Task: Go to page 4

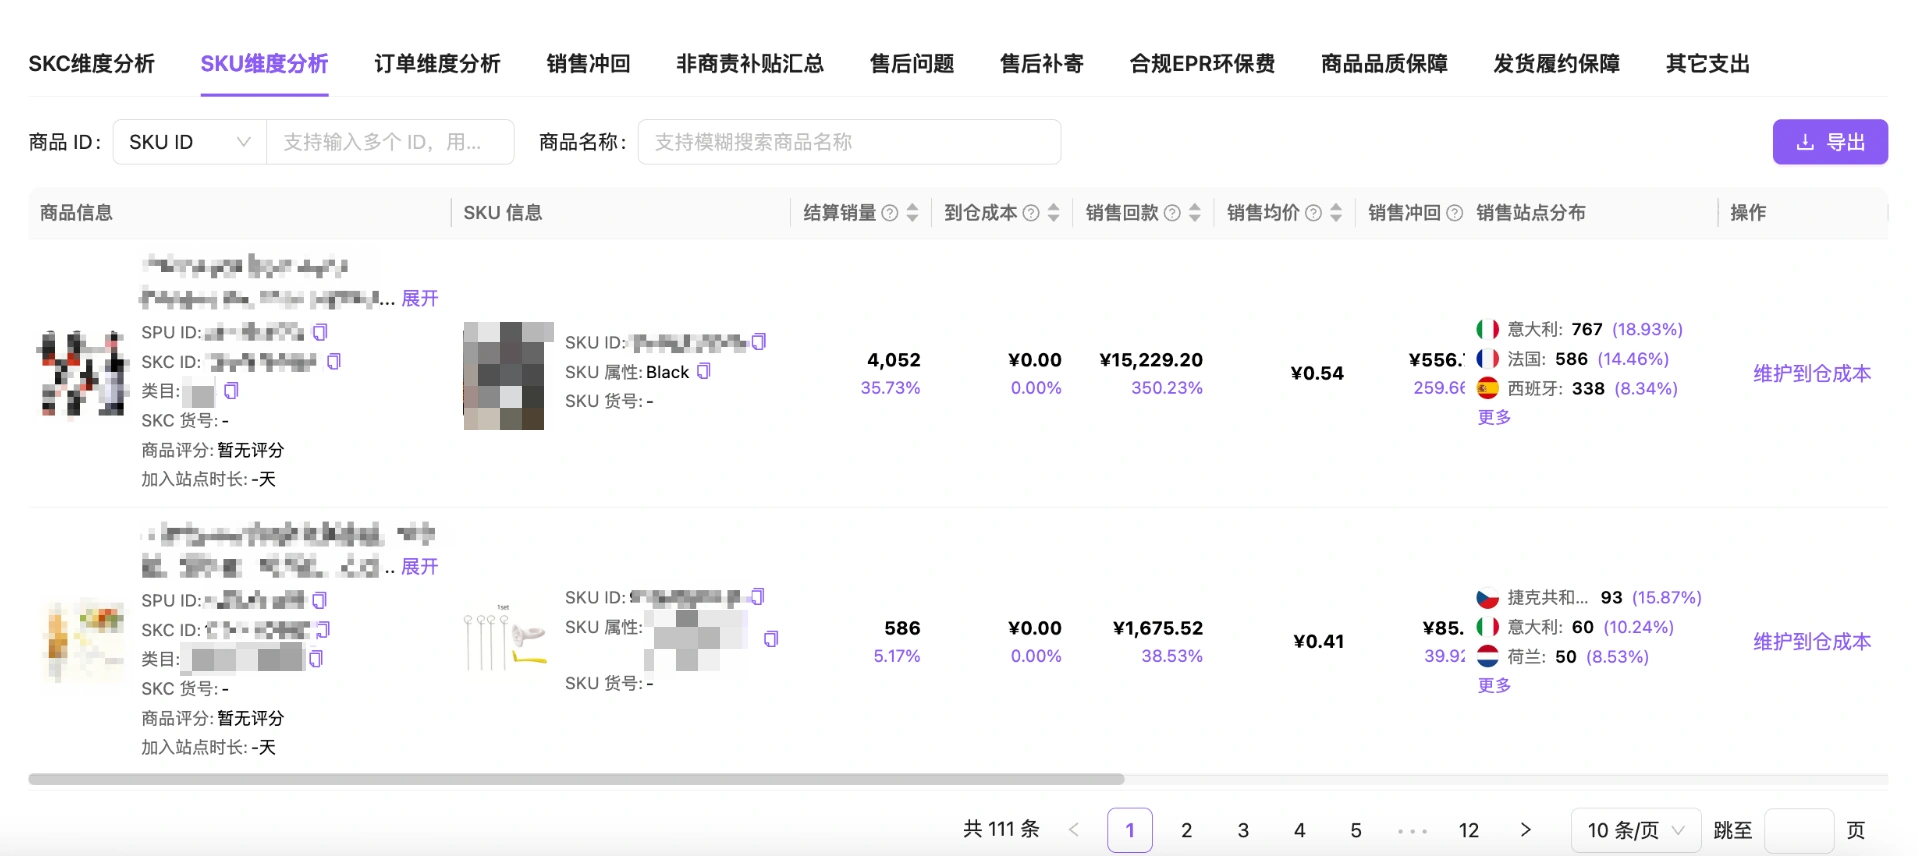Action: coord(1299,830)
